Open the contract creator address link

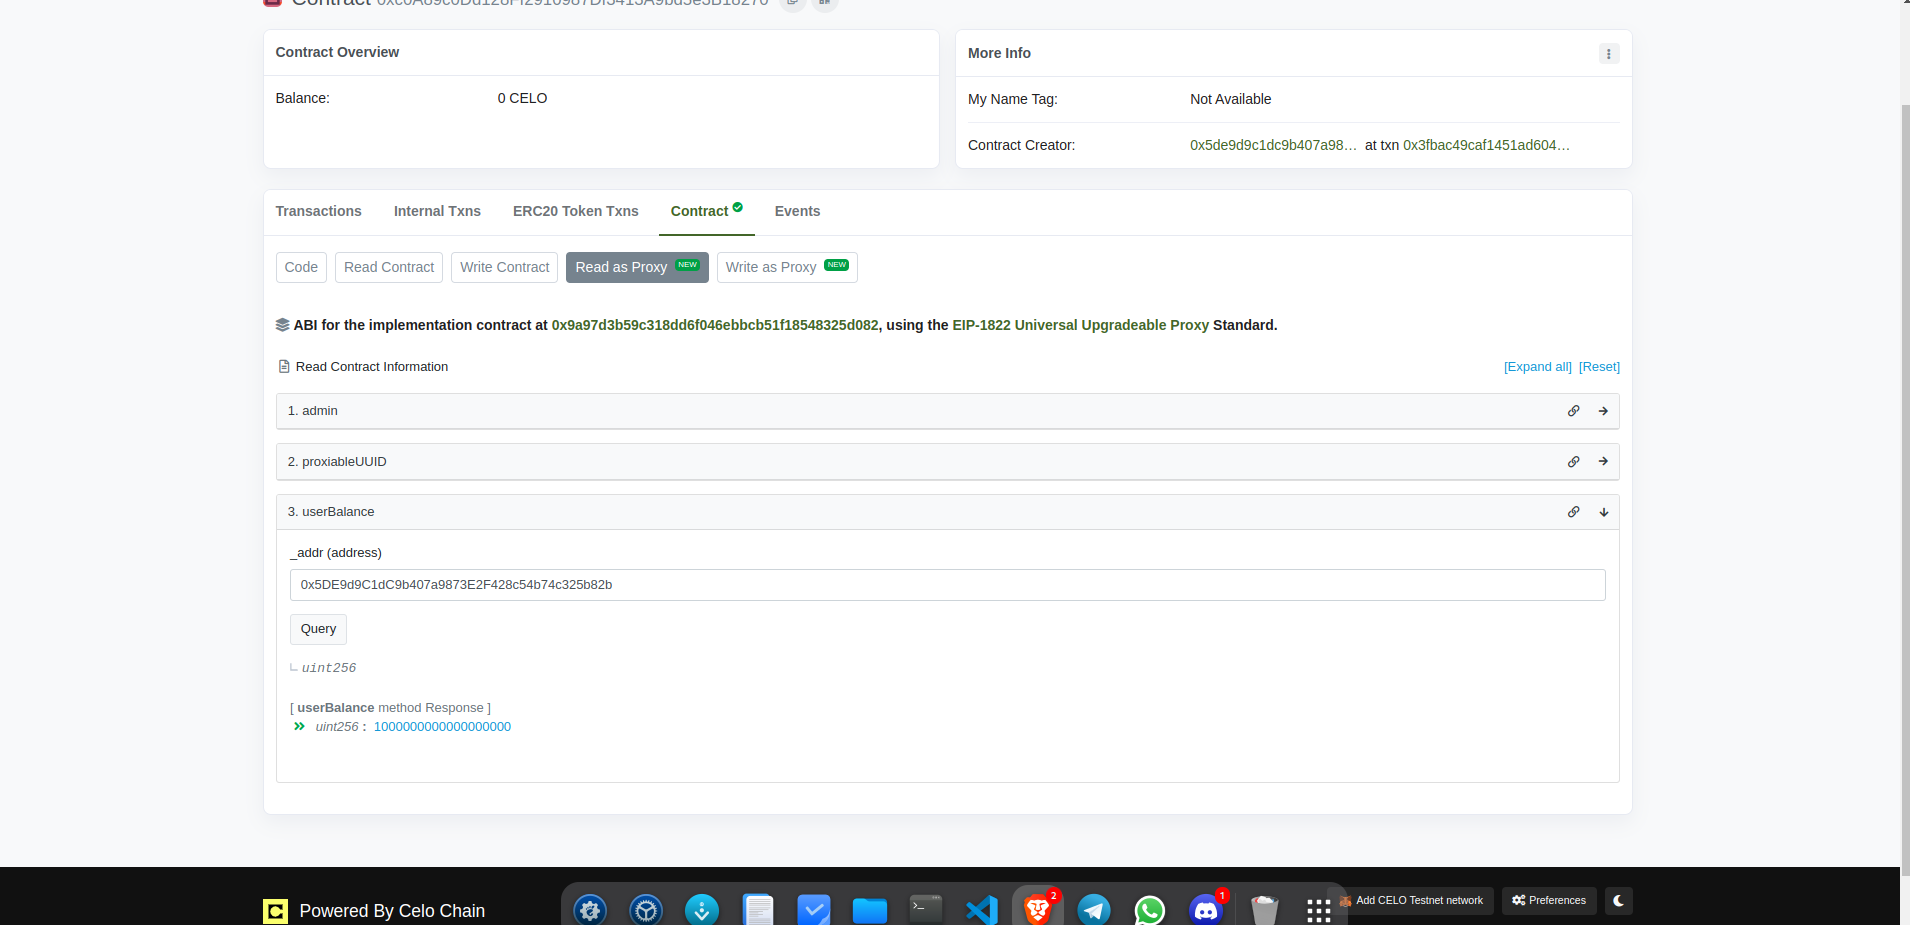click(1273, 145)
